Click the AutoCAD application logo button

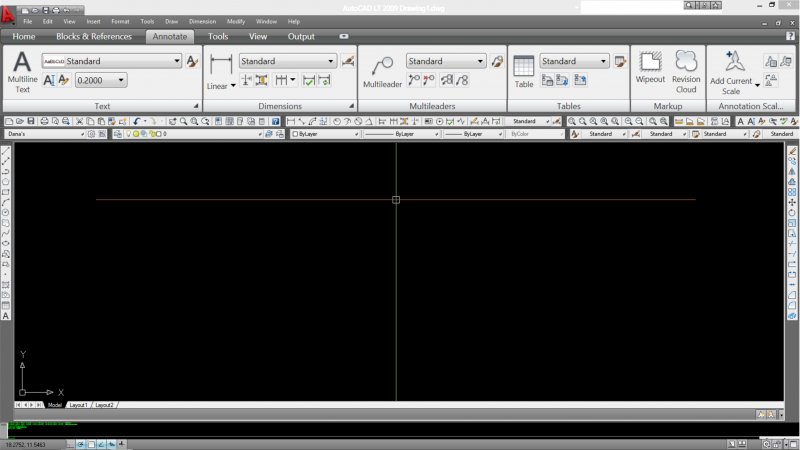tap(8, 13)
